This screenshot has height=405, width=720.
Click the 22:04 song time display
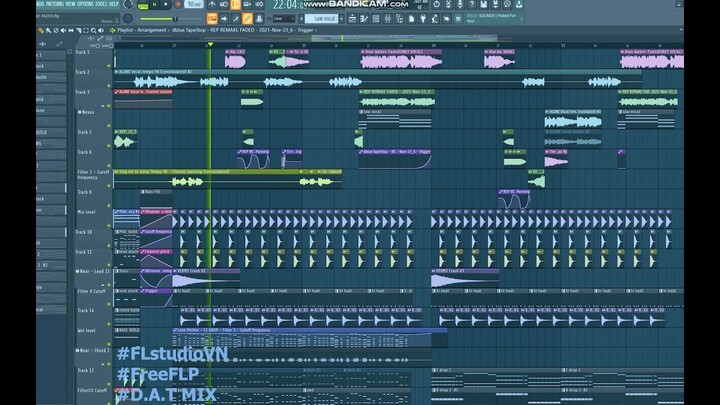pyautogui.click(x=287, y=5)
